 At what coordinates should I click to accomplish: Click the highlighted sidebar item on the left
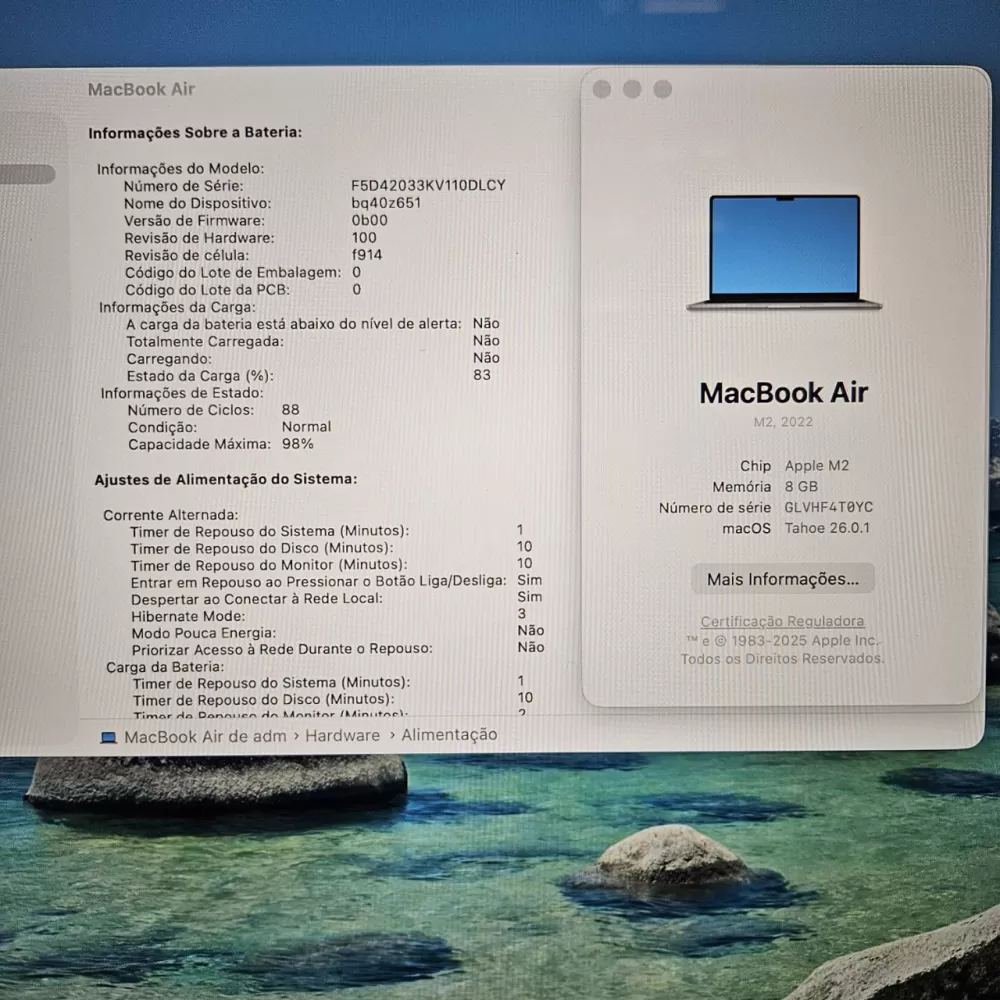pyautogui.click(x=27, y=175)
